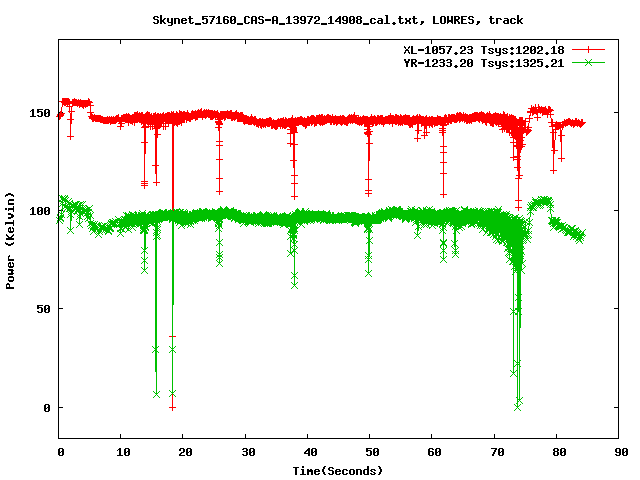640x480 pixels.
Task: Click the plot title Skynet_57160_CAS-A_13972_14908_cal.txt
Action: tap(338, 20)
